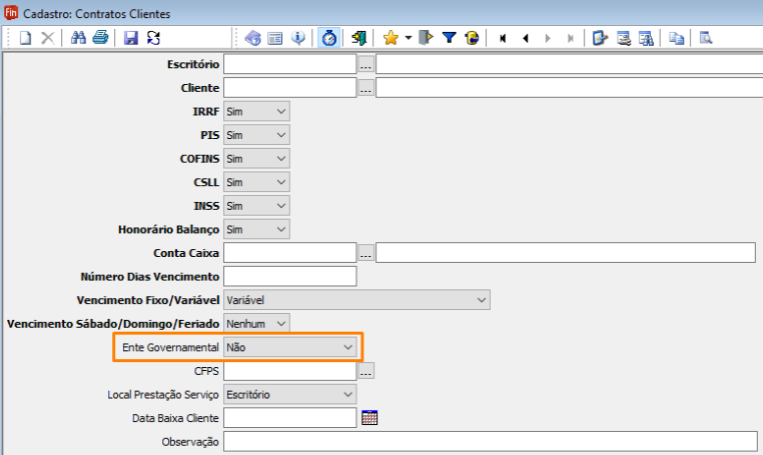Viewport: 763px width, 455px height.
Task: Click the Observação text field
Action: coord(490,442)
